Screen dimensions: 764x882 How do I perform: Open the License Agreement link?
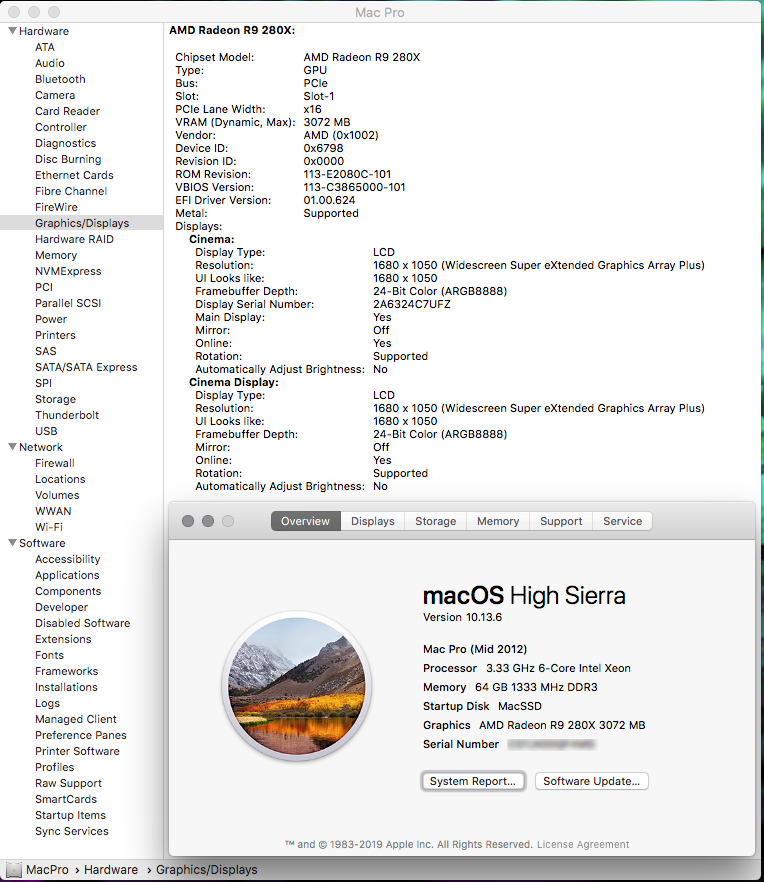(583, 844)
